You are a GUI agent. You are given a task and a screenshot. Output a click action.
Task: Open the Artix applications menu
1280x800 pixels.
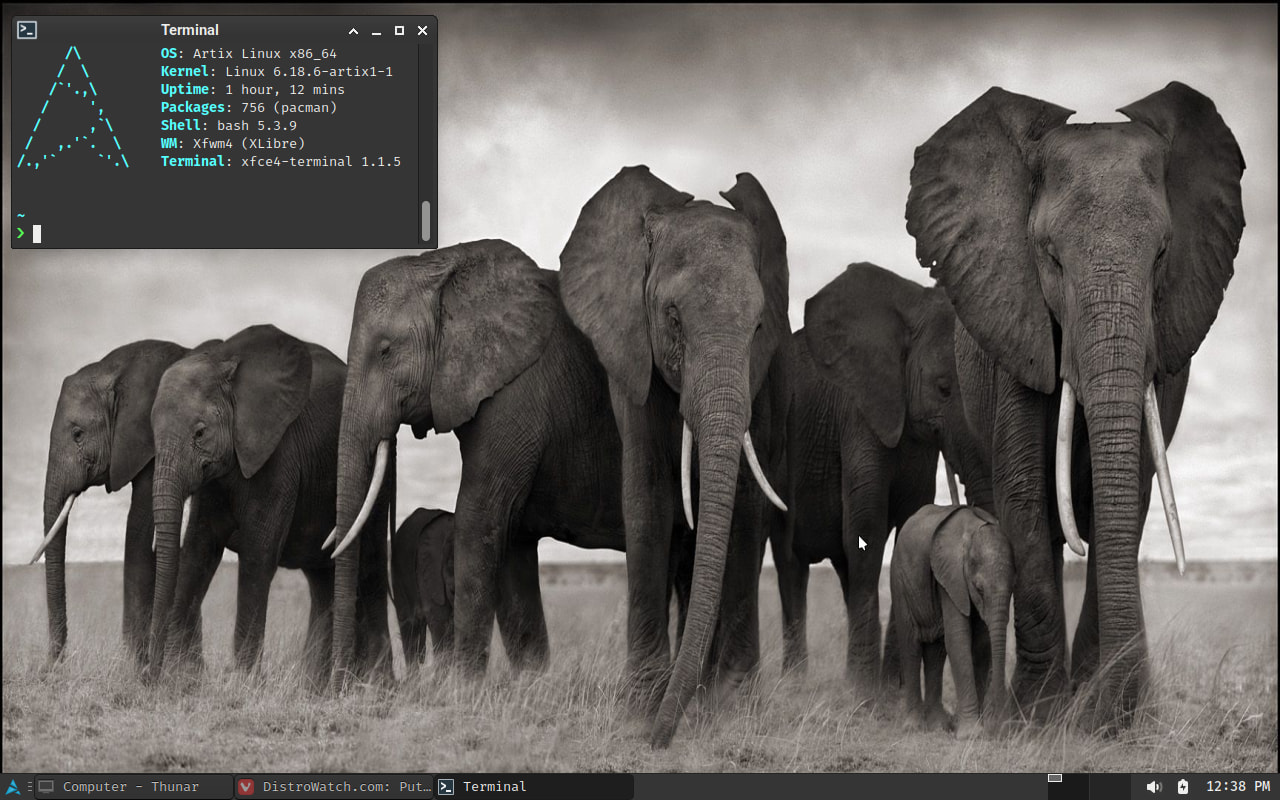12,787
